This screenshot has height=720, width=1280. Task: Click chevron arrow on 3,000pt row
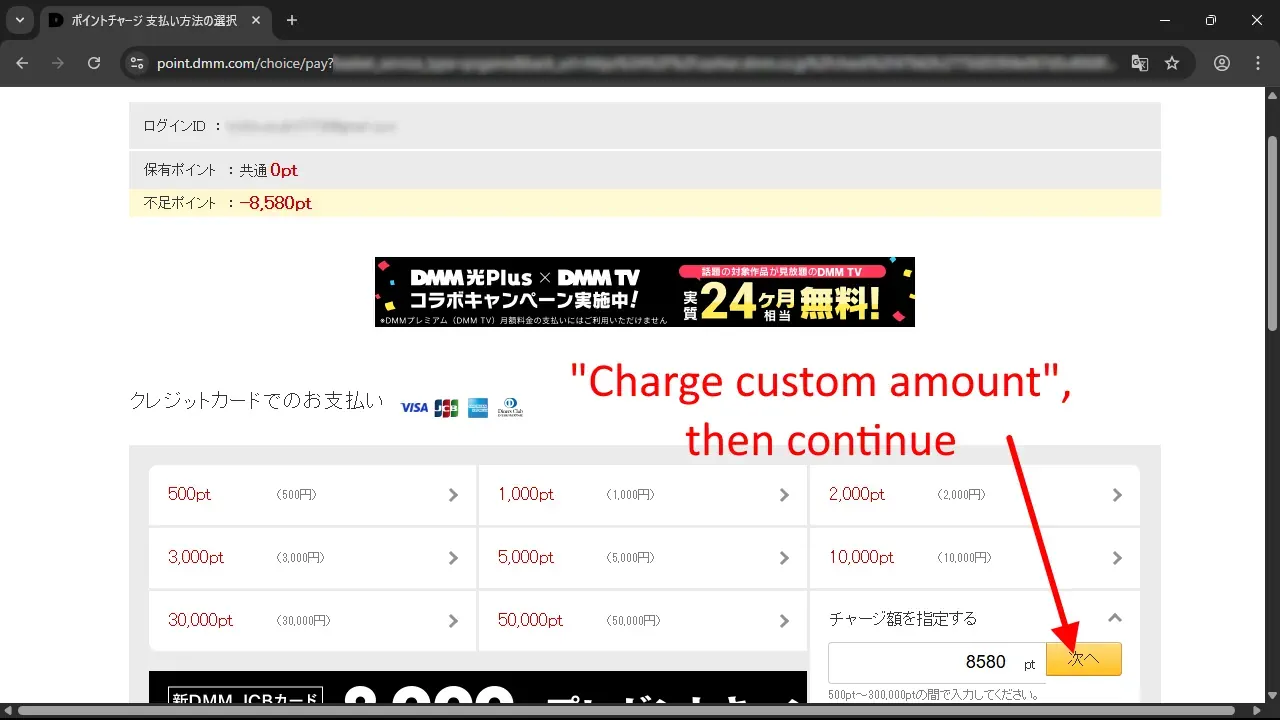(x=453, y=558)
